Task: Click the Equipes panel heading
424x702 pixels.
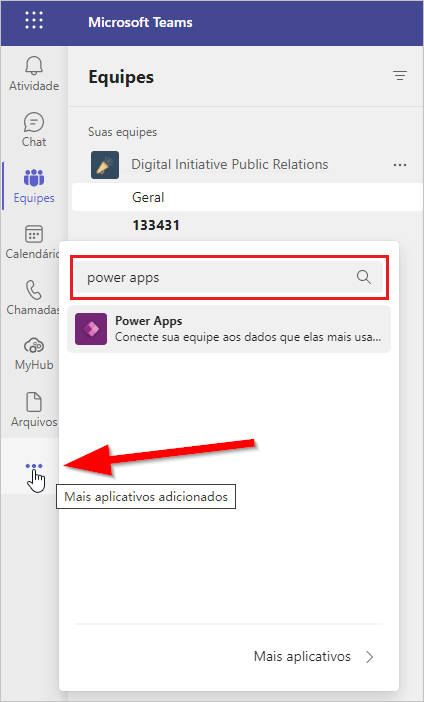Action: (x=121, y=77)
